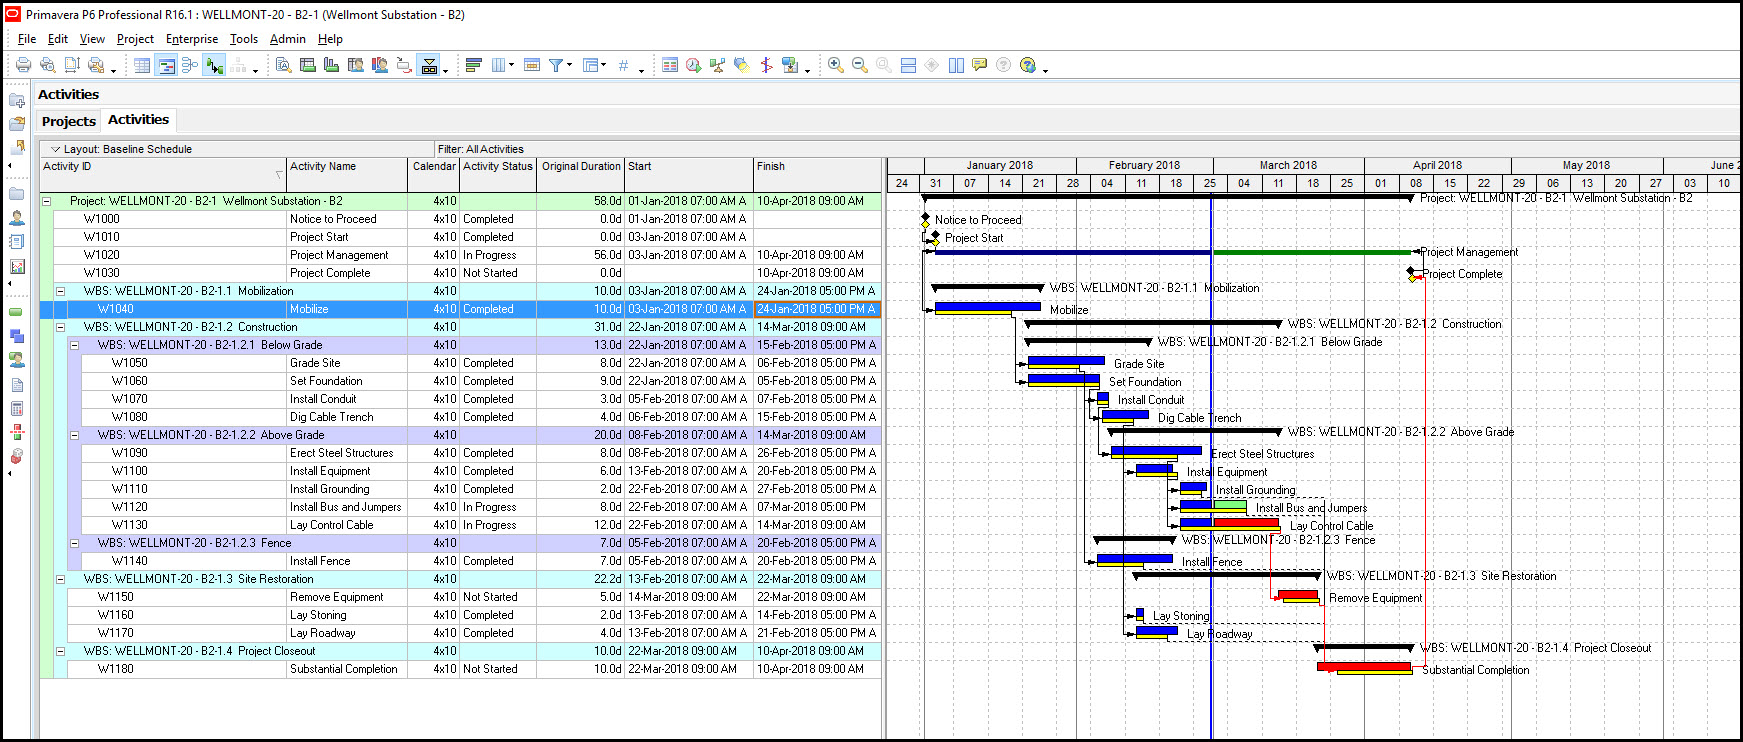The height and width of the screenshot is (742, 1743).
Task: Collapse the Project WELLMONT-20 group band
Action: pyautogui.click(x=46, y=201)
